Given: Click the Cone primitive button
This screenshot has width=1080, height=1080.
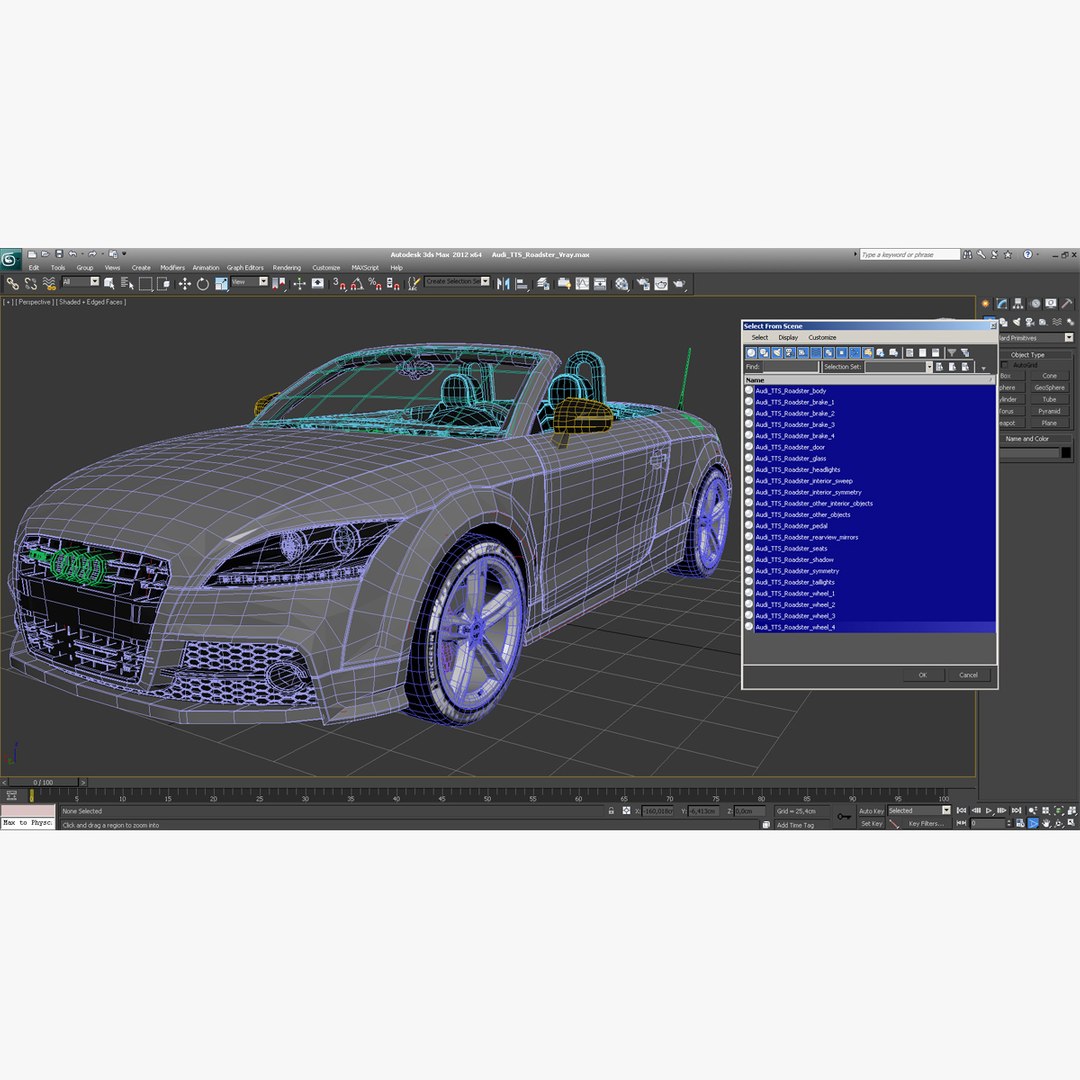Looking at the screenshot, I should [x=1050, y=376].
